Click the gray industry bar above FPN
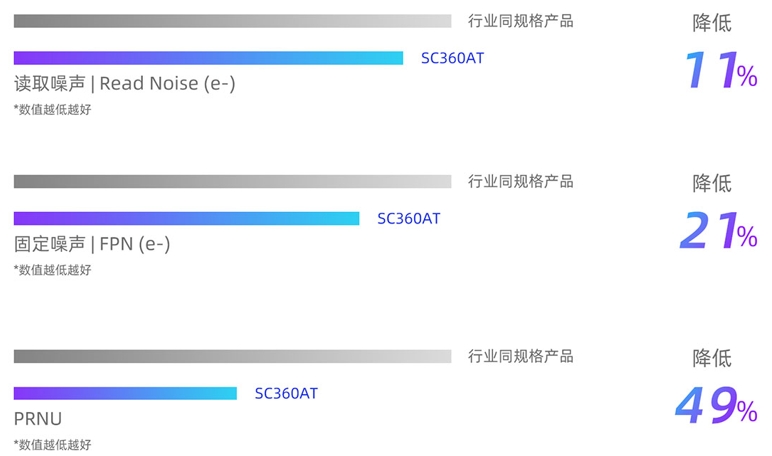The width and height of the screenshot is (772, 456). (x=232, y=182)
